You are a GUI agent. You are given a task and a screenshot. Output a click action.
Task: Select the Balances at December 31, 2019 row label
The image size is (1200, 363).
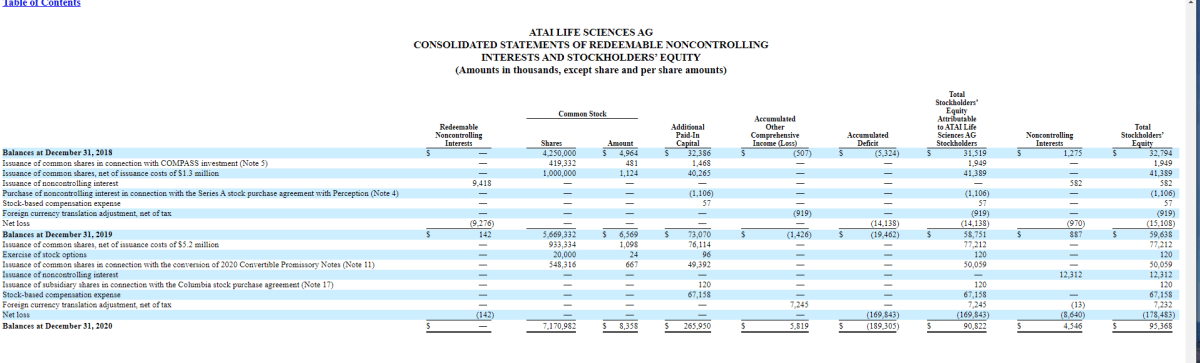[x=57, y=235]
